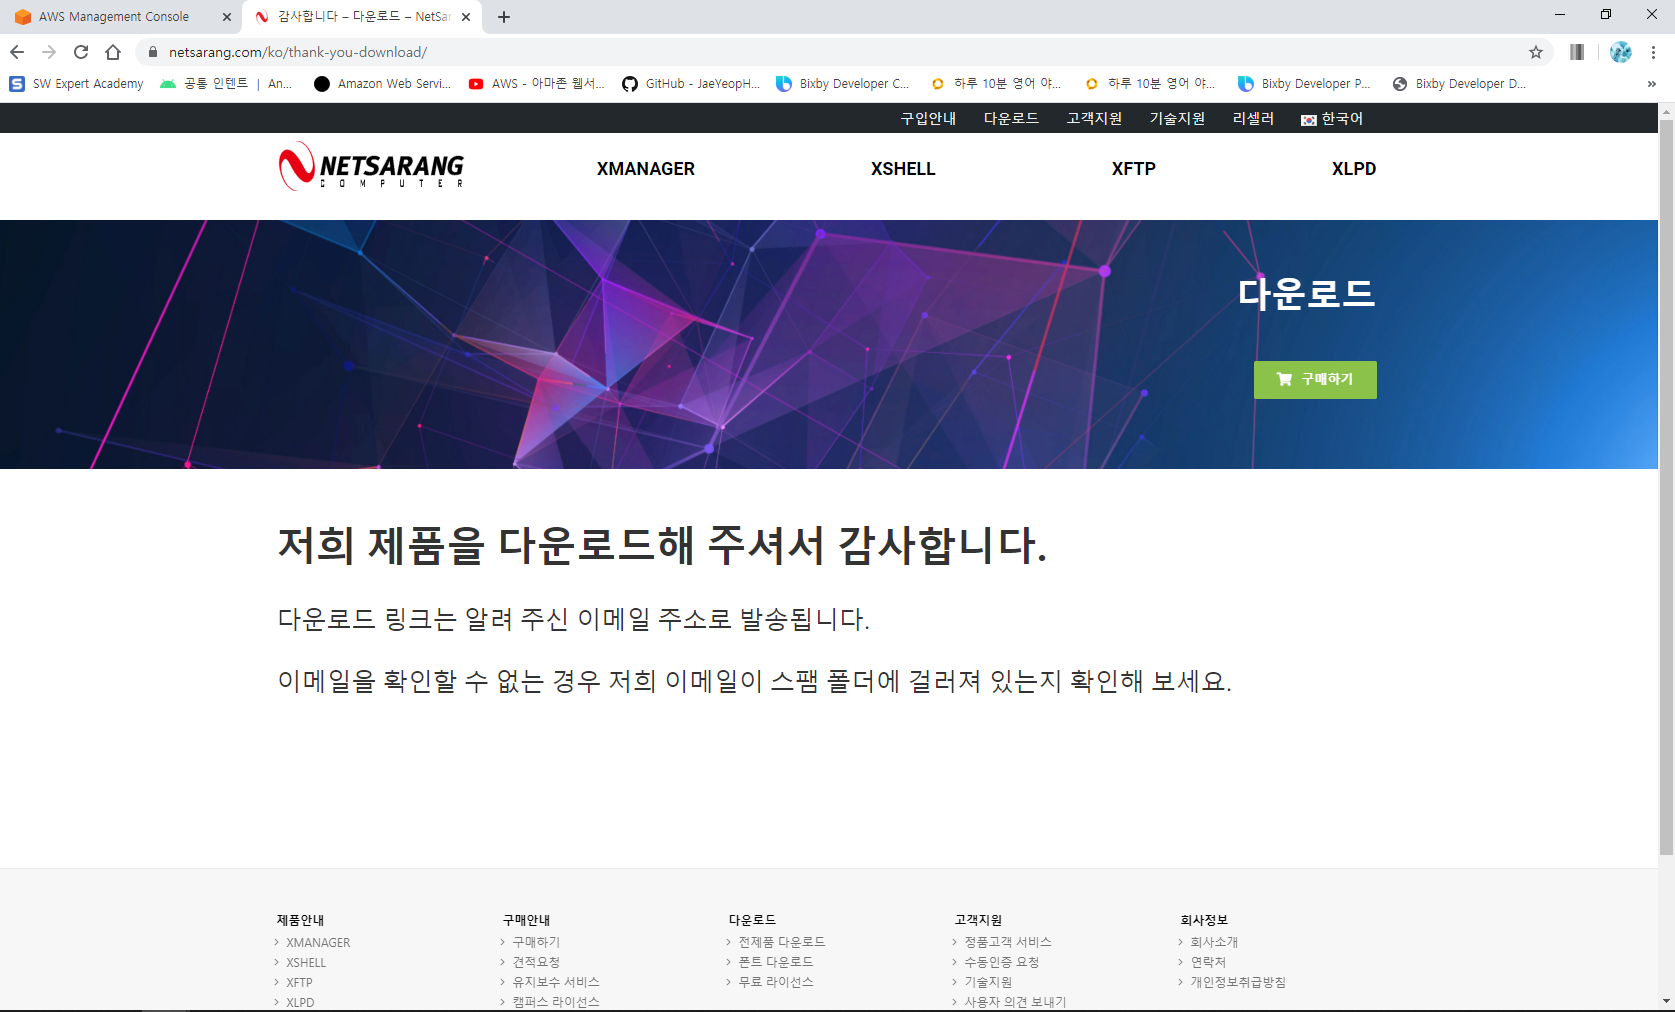Click the scrollbar down arrow
The width and height of the screenshot is (1675, 1012).
point(1666,1001)
